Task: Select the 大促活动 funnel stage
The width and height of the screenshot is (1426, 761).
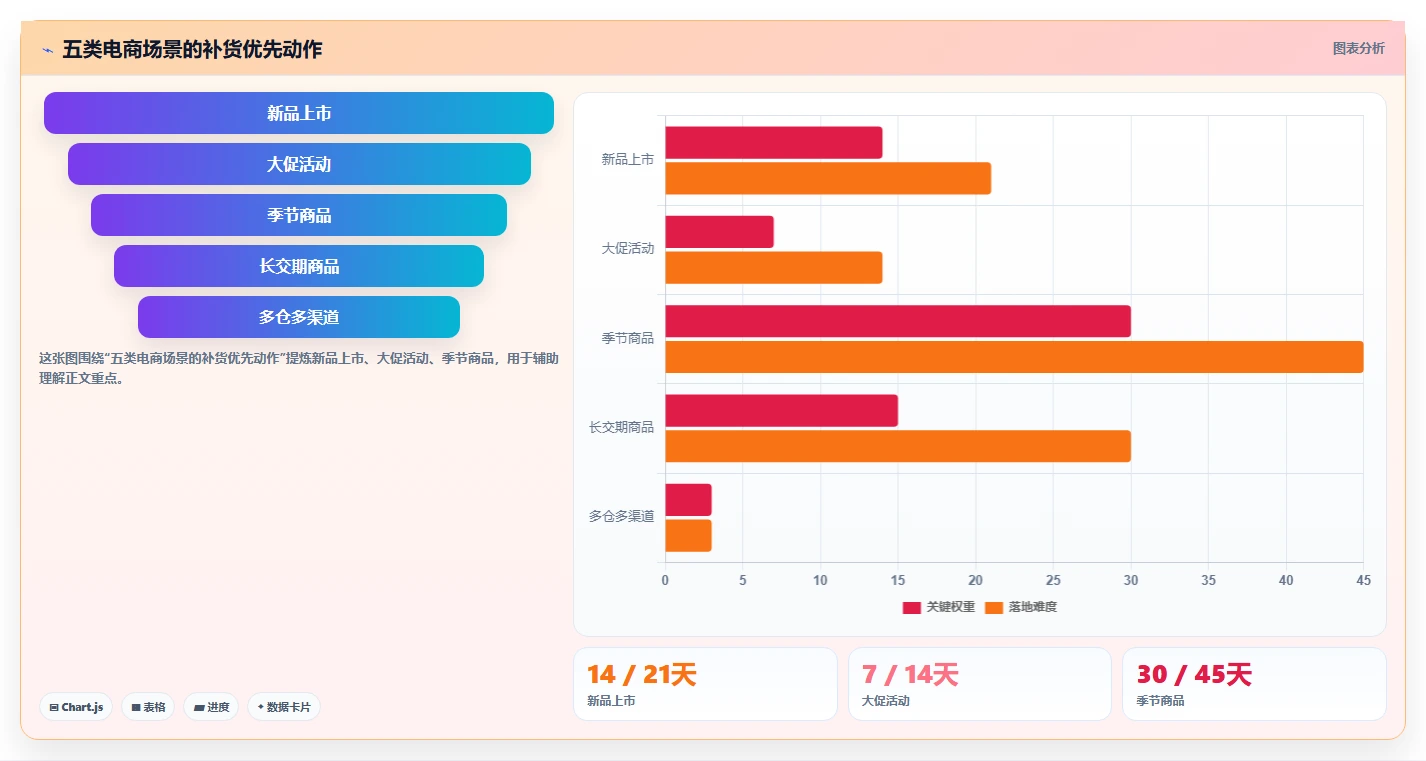Action: (299, 164)
